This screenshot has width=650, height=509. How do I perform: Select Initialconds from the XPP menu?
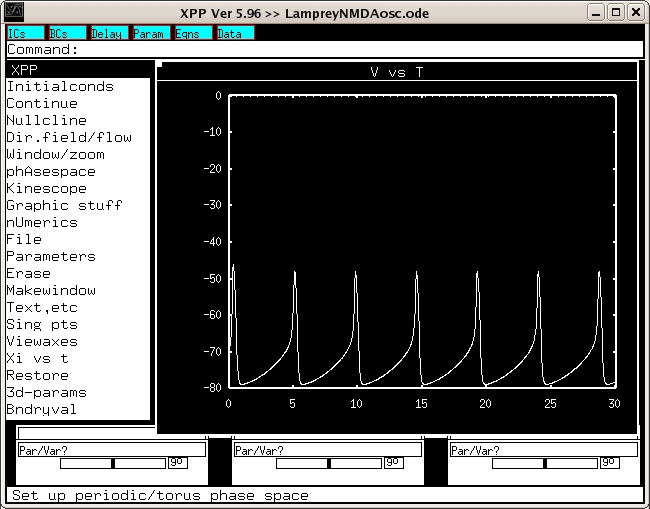pos(60,87)
